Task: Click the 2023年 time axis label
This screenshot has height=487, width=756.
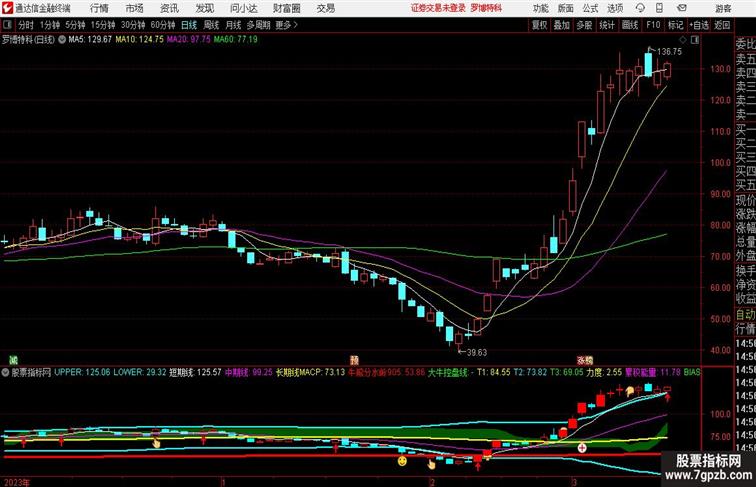Action: (16, 482)
